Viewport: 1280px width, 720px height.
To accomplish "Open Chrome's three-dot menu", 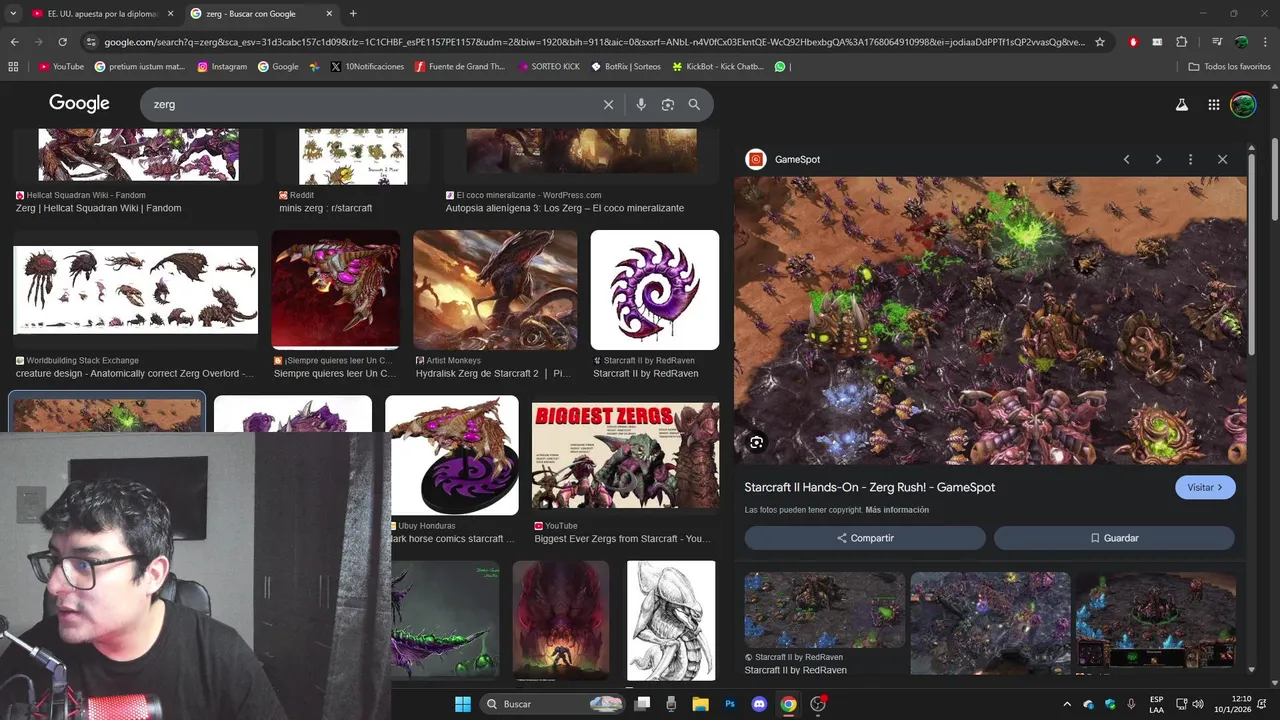I will (1265, 42).
